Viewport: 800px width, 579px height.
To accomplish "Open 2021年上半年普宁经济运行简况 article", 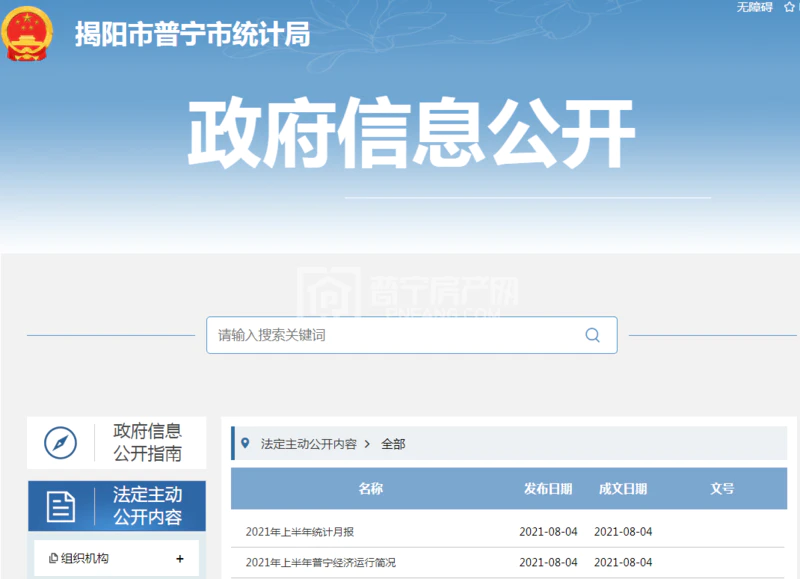I will pos(320,562).
